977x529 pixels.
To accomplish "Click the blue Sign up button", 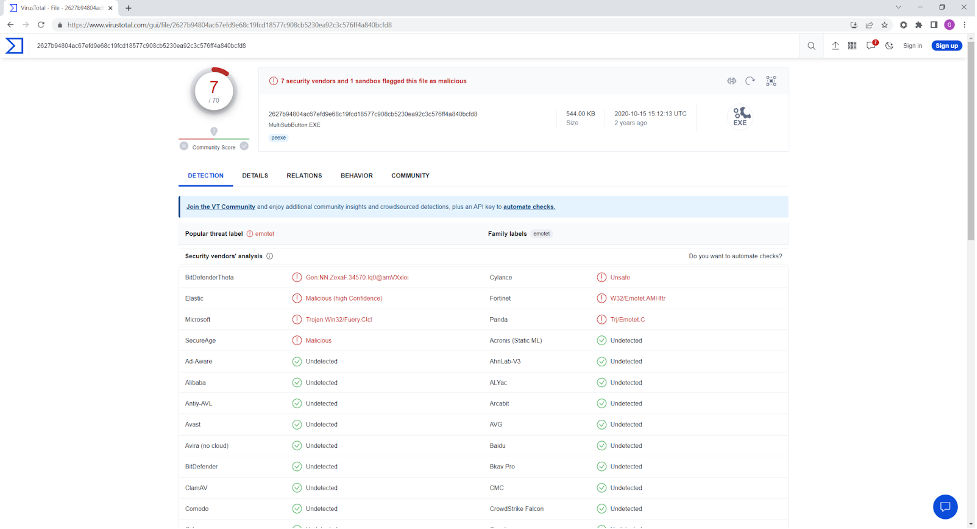I will (x=946, y=45).
